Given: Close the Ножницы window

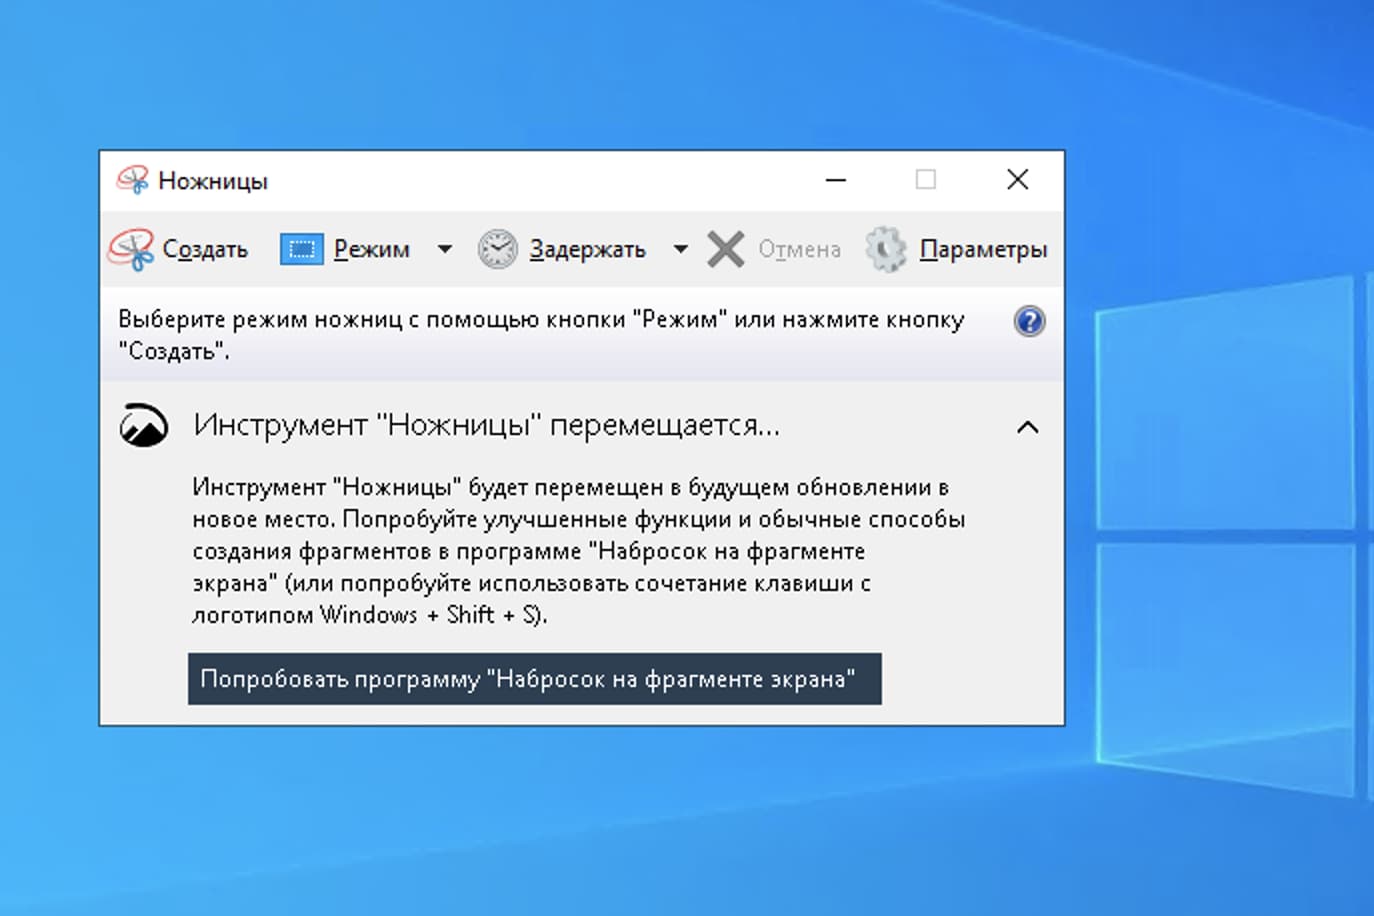Looking at the screenshot, I should [1017, 180].
